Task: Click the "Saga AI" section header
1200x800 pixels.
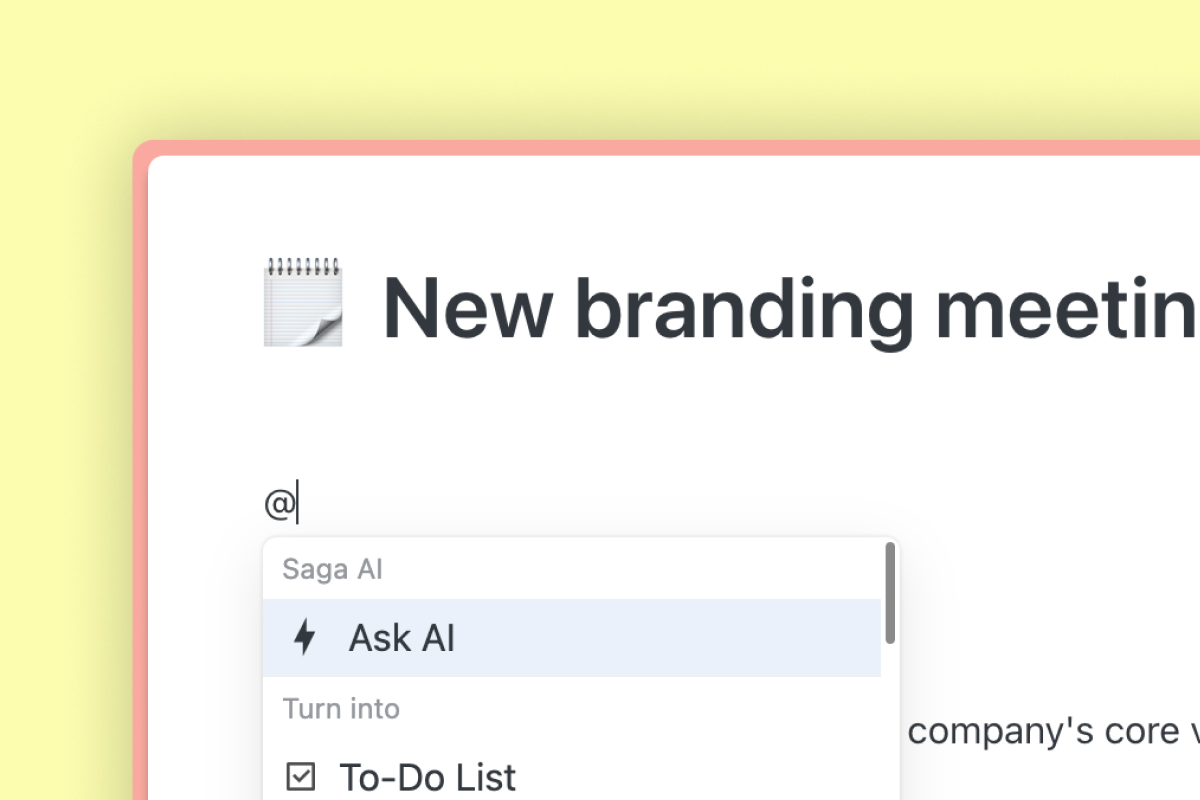Action: coord(332,570)
